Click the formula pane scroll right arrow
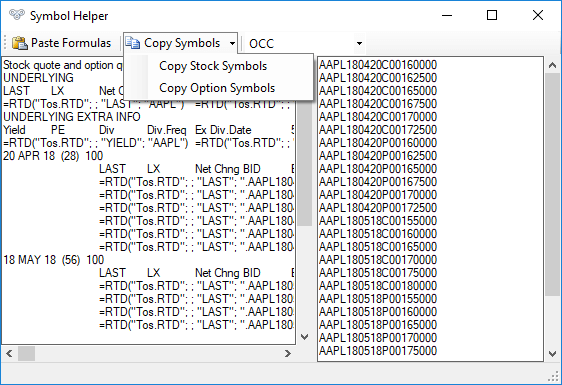Image resolution: width=562 pixels, height=385 pixels. [x=288, y=353]
